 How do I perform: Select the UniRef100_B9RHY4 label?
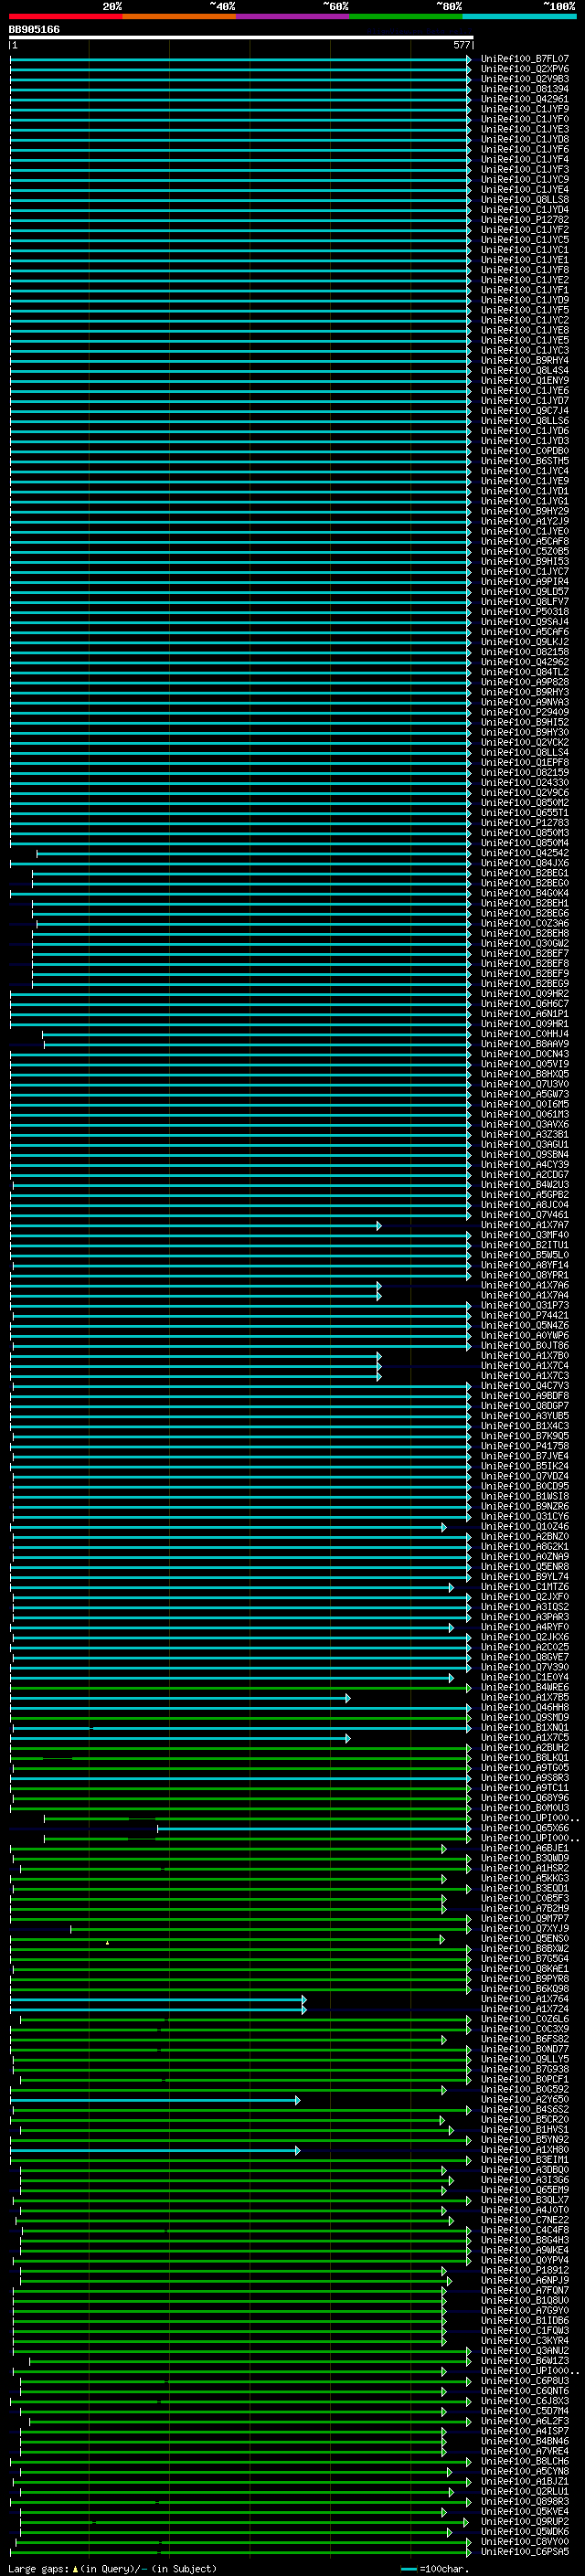525,361
